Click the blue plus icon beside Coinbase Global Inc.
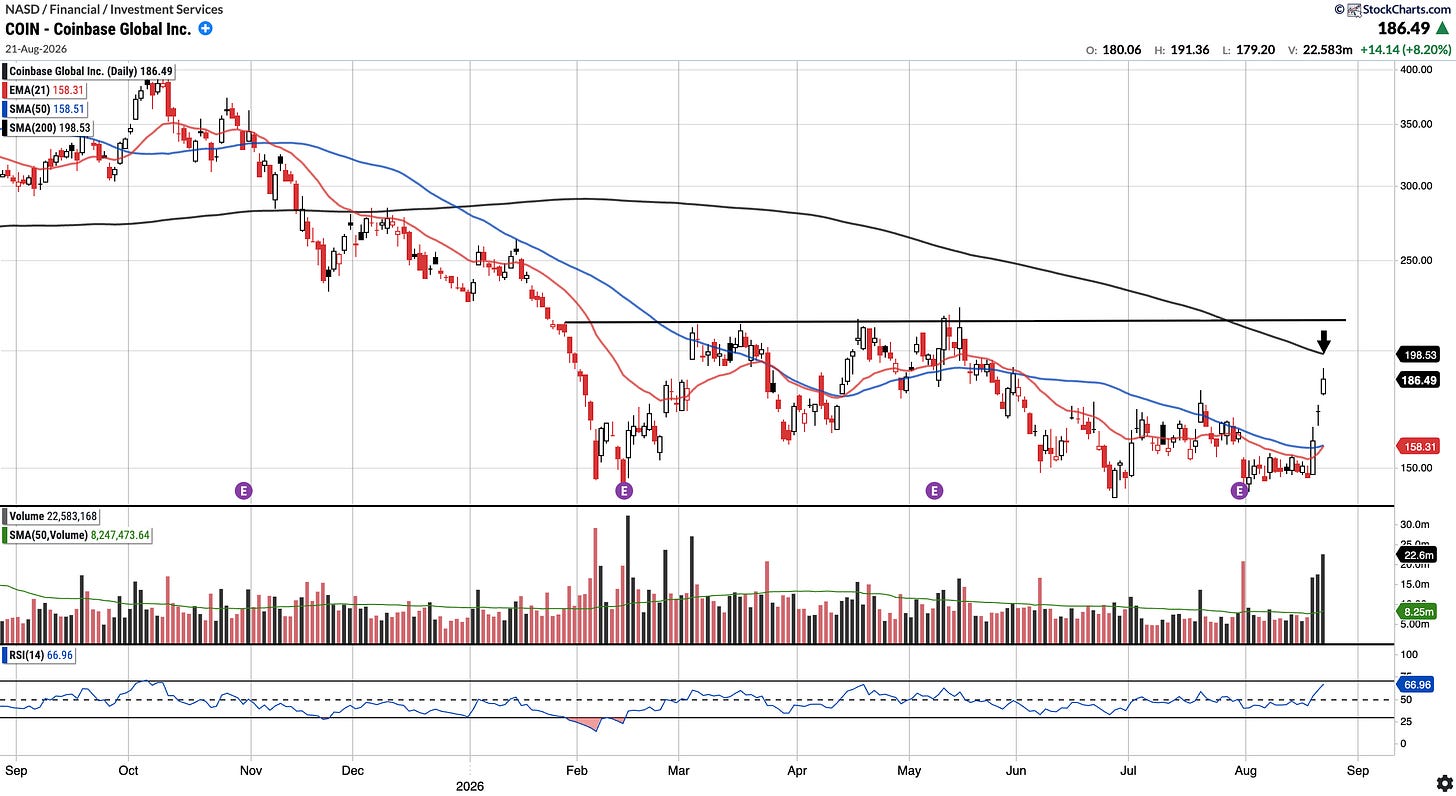Screen dimensions: 1456x796 [x=205, y=29]
